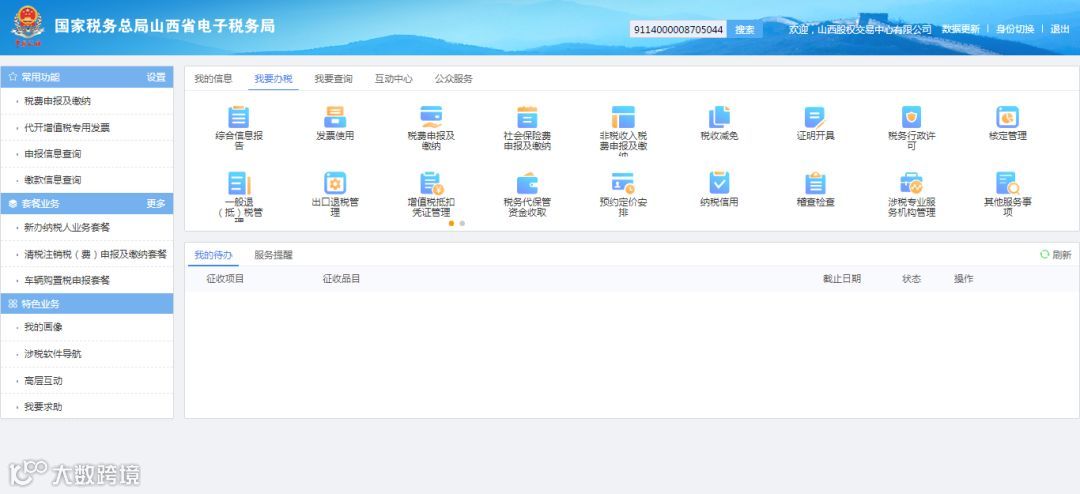Click the 征收品目 column header
This screenshot has height=494, width=1080.
(342, 279)
